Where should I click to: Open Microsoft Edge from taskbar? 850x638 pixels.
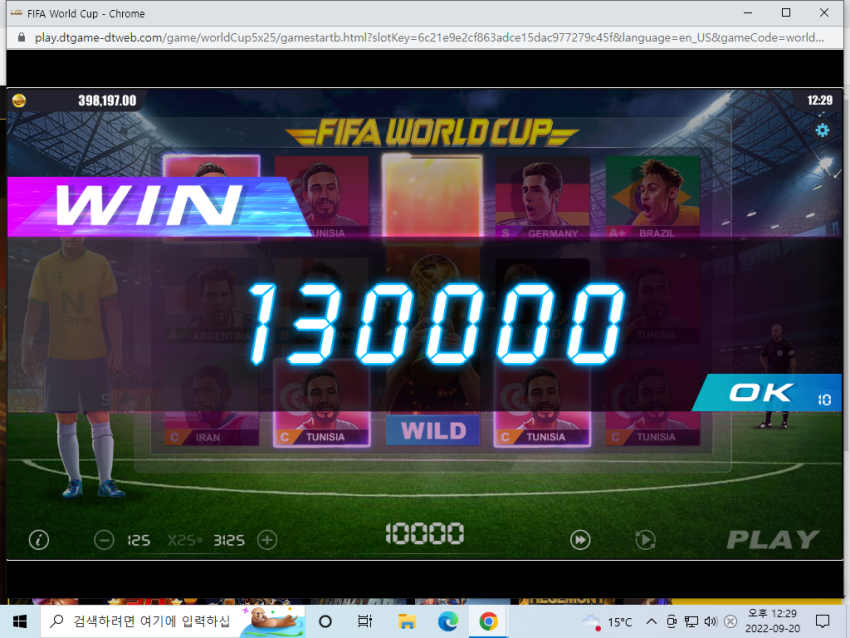pos(448,621)
